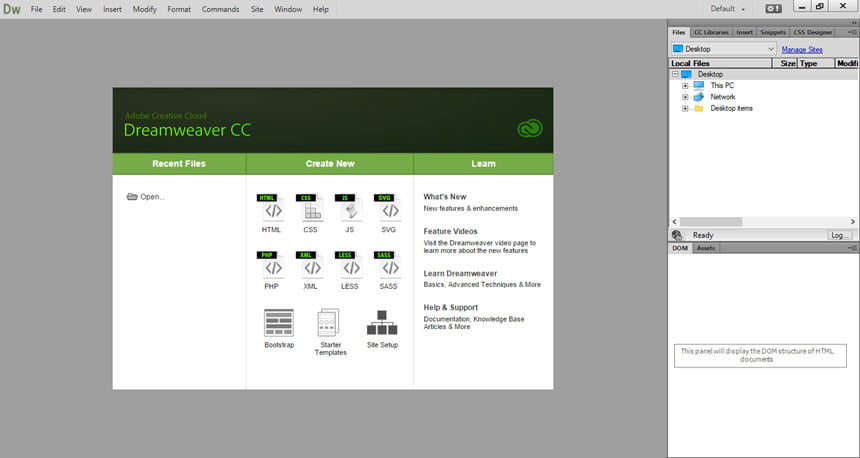The width and height of the screenshot is (860, 458).
Task: Switch to the CC Libraries tab
Action: pyautogui.click(x=711, y=32)
